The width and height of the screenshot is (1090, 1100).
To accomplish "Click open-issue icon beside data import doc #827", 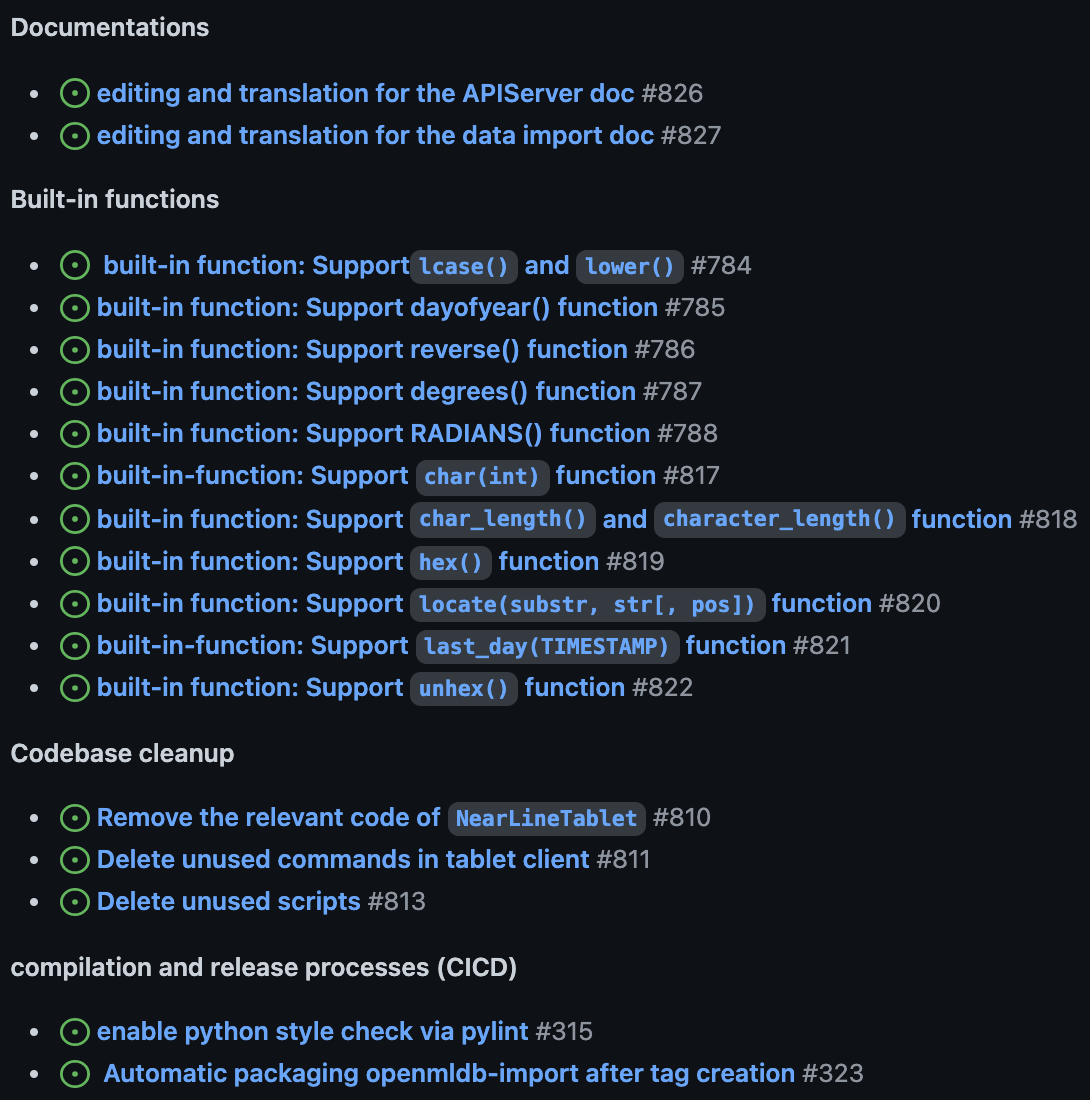I will click(75, 135).
